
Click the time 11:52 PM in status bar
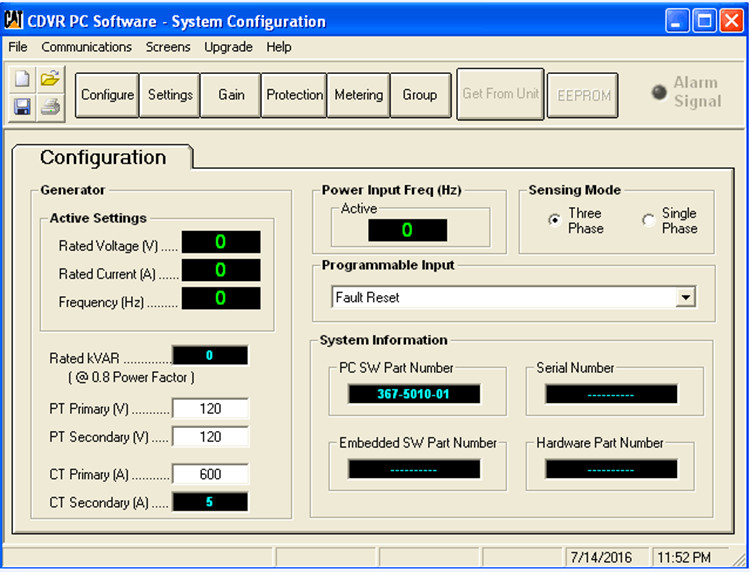pyautogui.click(x=684, y=558)
